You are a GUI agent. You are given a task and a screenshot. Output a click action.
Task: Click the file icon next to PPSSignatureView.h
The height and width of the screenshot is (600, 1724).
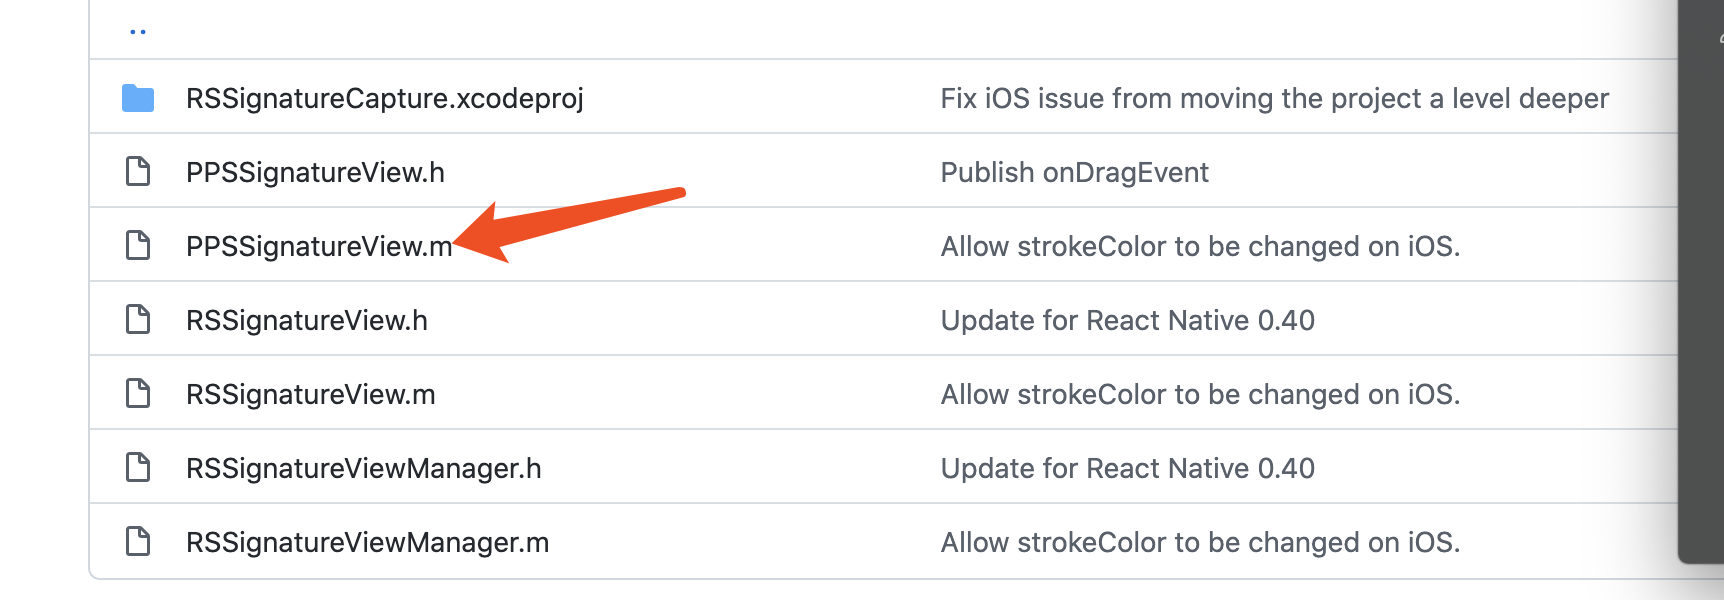click(138, 171)
